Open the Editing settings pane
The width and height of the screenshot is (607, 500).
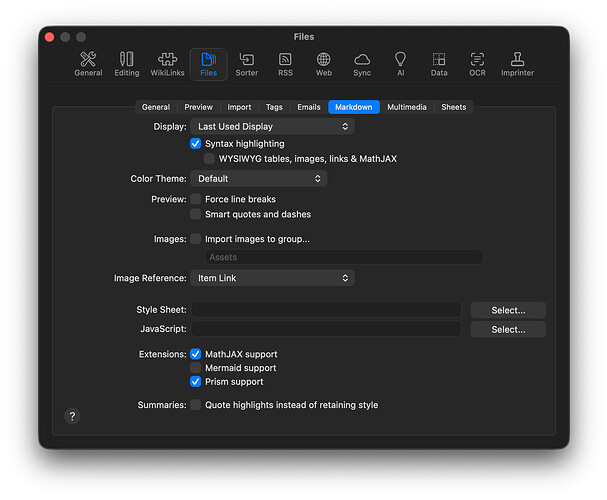coord(127,64)
